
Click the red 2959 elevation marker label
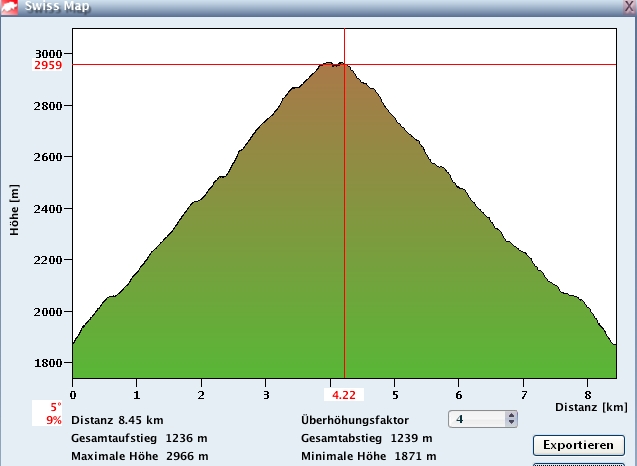pyautogui.click(x=48, y=66)
